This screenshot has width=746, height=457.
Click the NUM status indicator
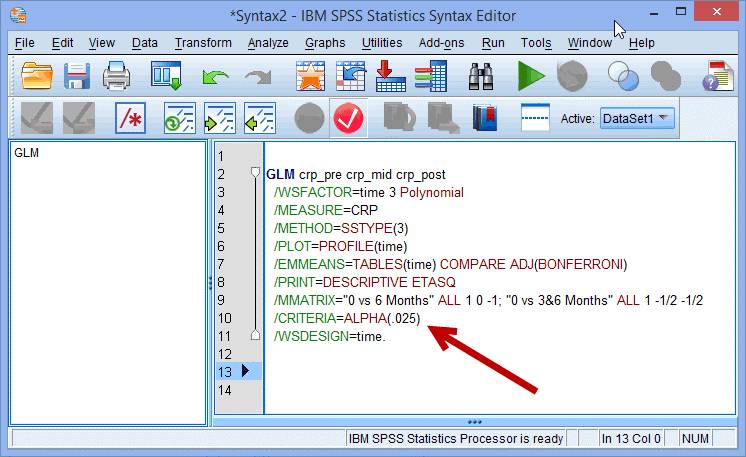point(695,438)
